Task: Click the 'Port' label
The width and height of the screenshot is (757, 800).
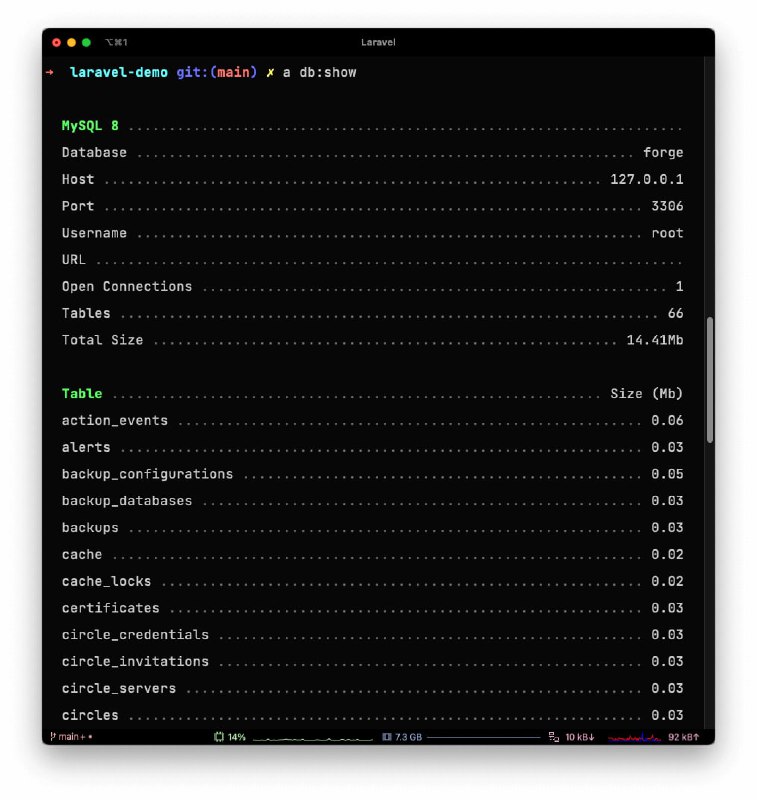Action: pyautogui.click(x=78, y=206)
